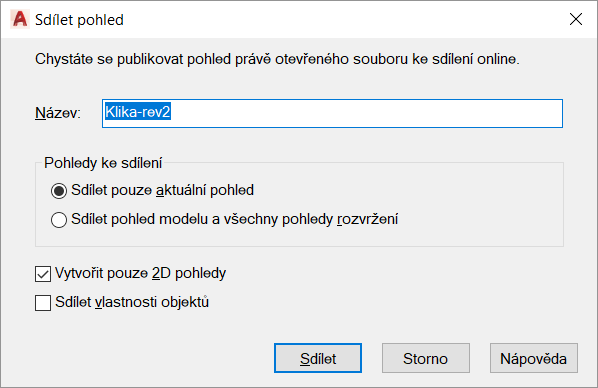The width and height of the screenshot is (598, 388).
Task: Click the AutoCAD logo in title bar
Action: 19,19
